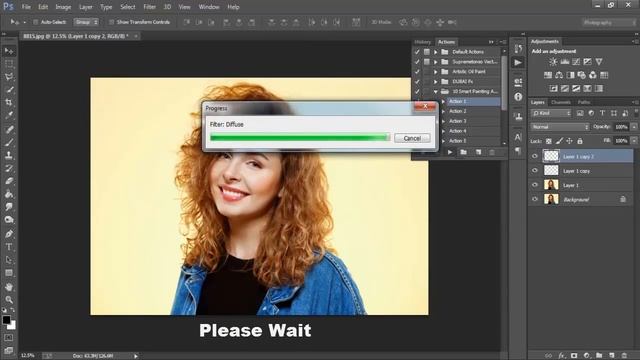Toggle Auto-Select checkbox
This screenshot has width=640, height=360.
point(36,22)
